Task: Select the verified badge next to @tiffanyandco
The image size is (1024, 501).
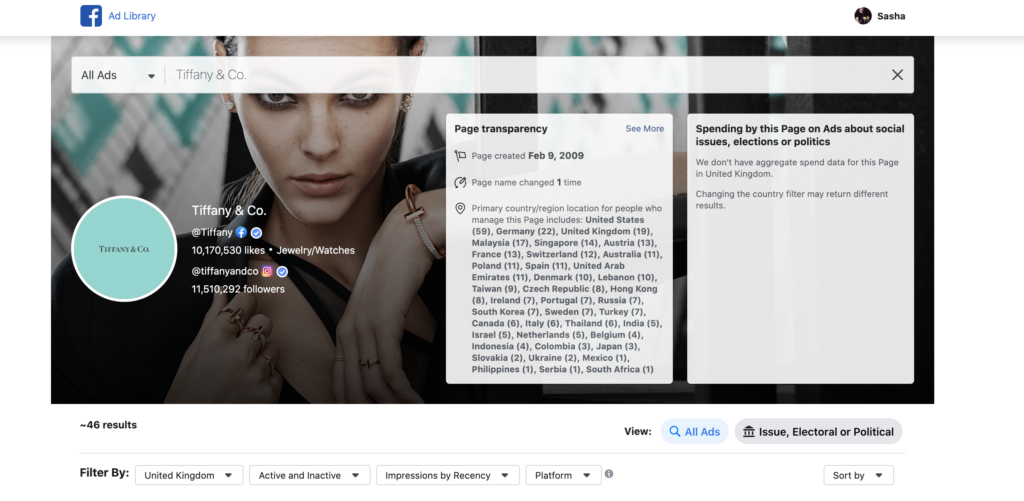Action: (282, 271)
